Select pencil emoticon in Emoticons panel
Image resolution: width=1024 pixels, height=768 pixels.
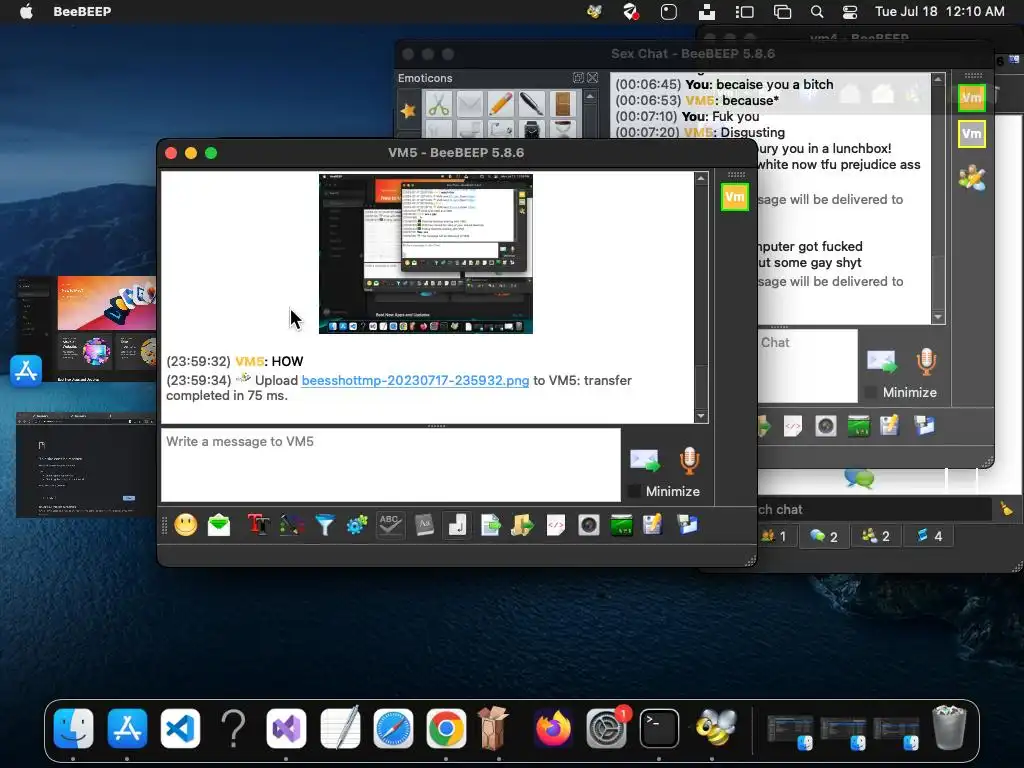coord(501,104)
